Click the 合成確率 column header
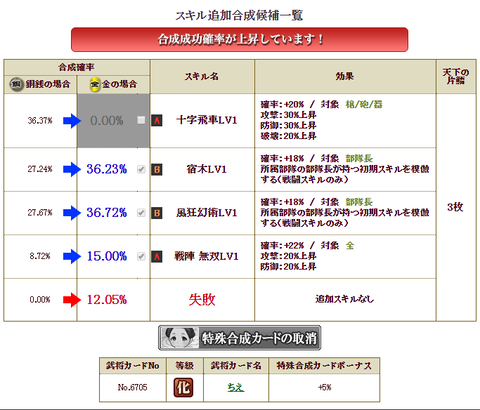Image resolution: width=480 pixels, height=410 pixels. (x=76, y=67)
